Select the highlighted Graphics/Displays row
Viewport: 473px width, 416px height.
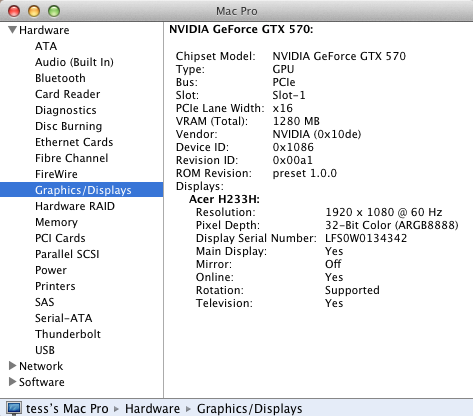click(82, 190)
